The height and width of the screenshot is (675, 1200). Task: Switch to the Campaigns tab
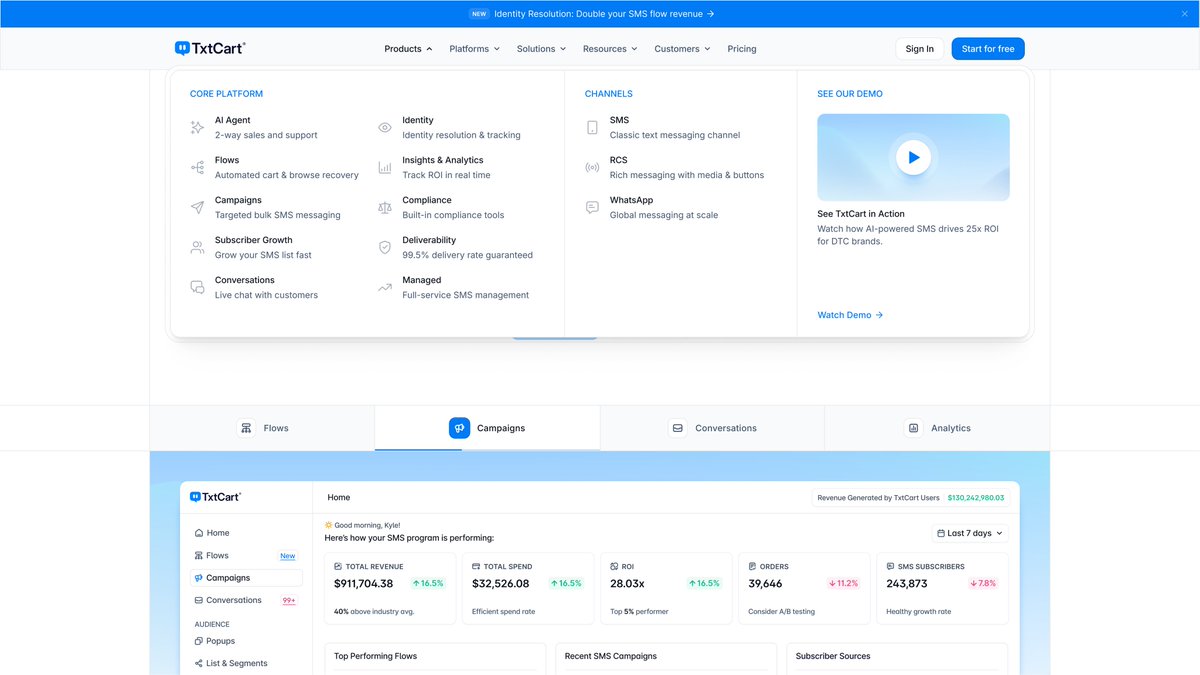pos(487,428)
